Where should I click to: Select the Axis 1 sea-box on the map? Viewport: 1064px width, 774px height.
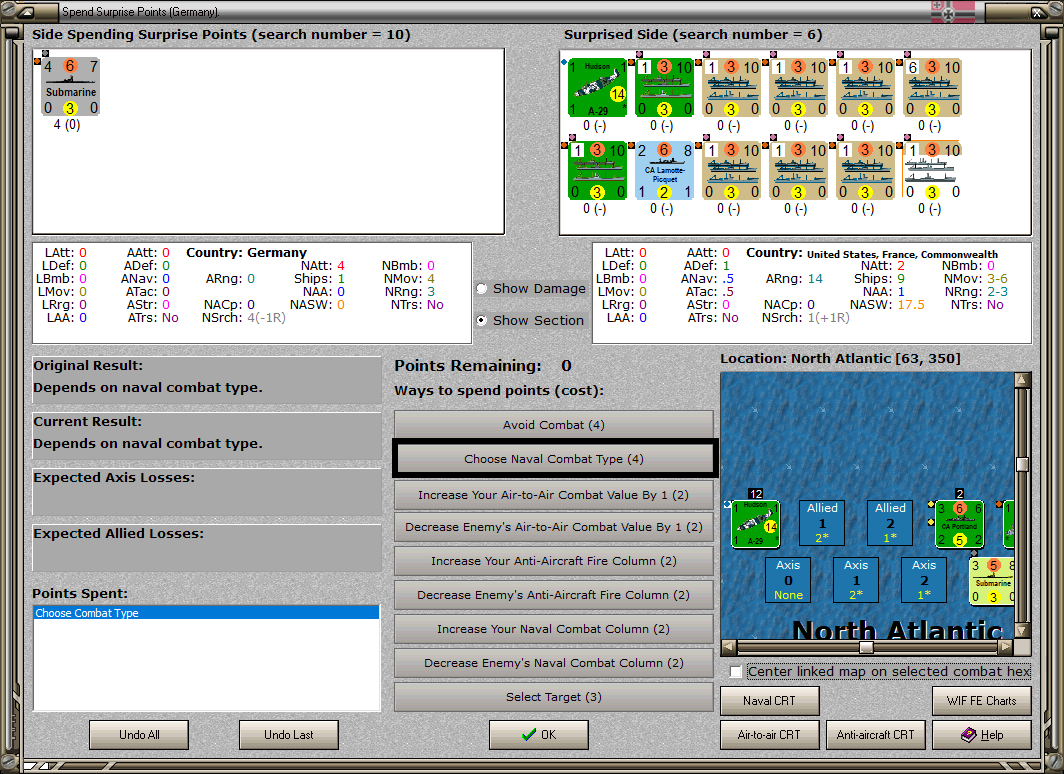(x=856, y=580)
